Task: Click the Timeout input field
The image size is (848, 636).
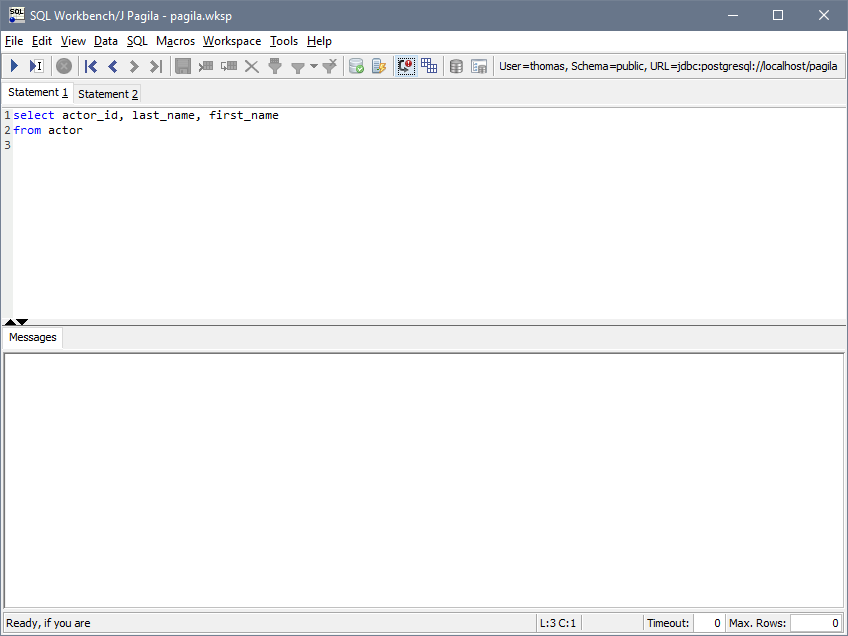Action: [710, 623]
